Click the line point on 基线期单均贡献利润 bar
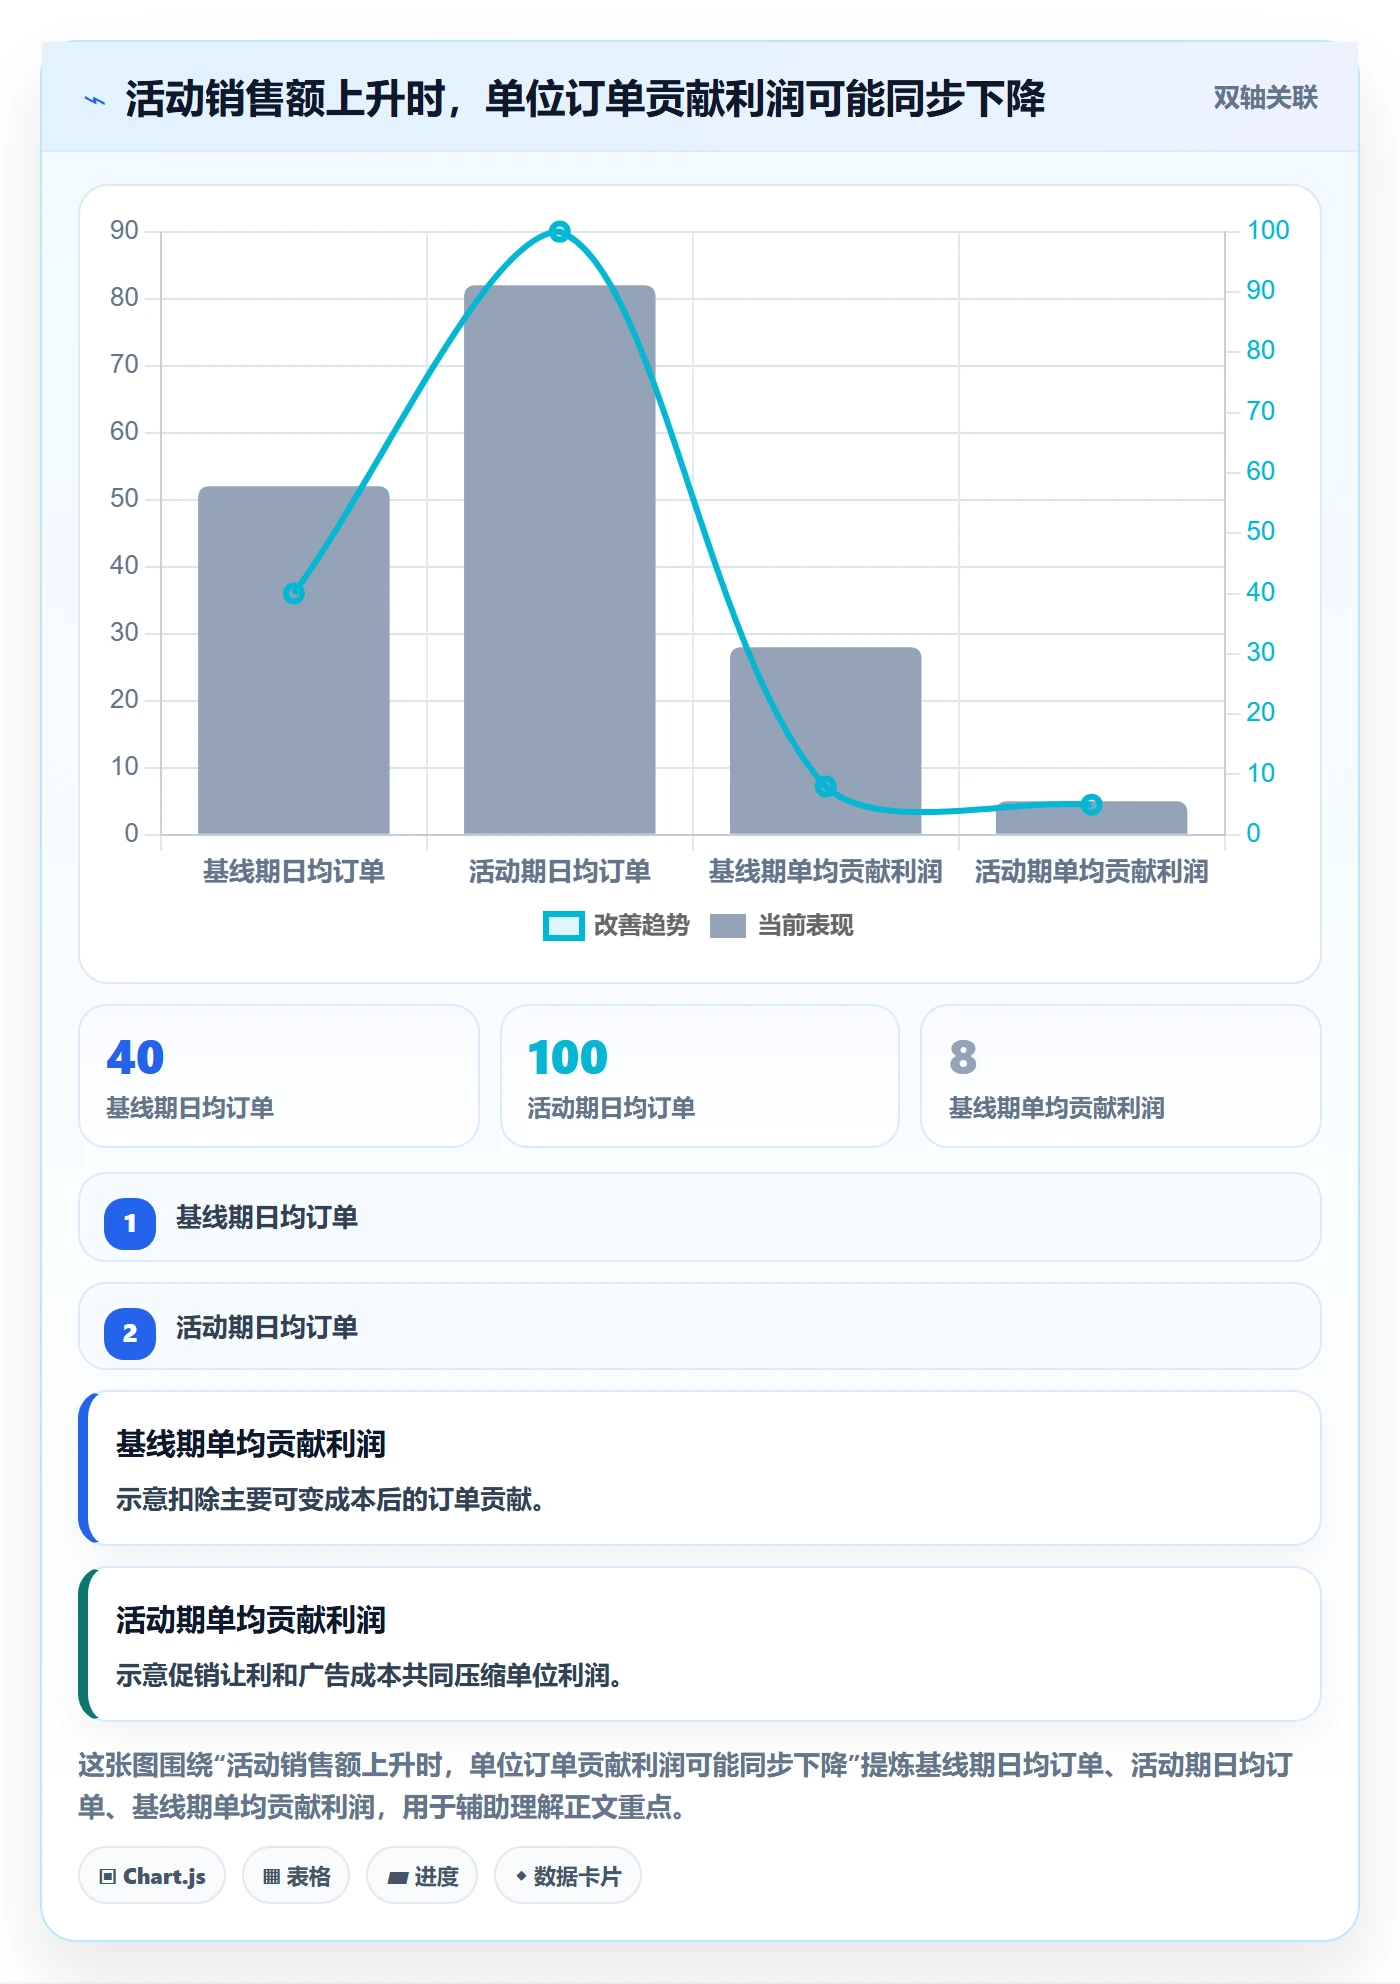1400x1984 pixels. coord(826,787)
